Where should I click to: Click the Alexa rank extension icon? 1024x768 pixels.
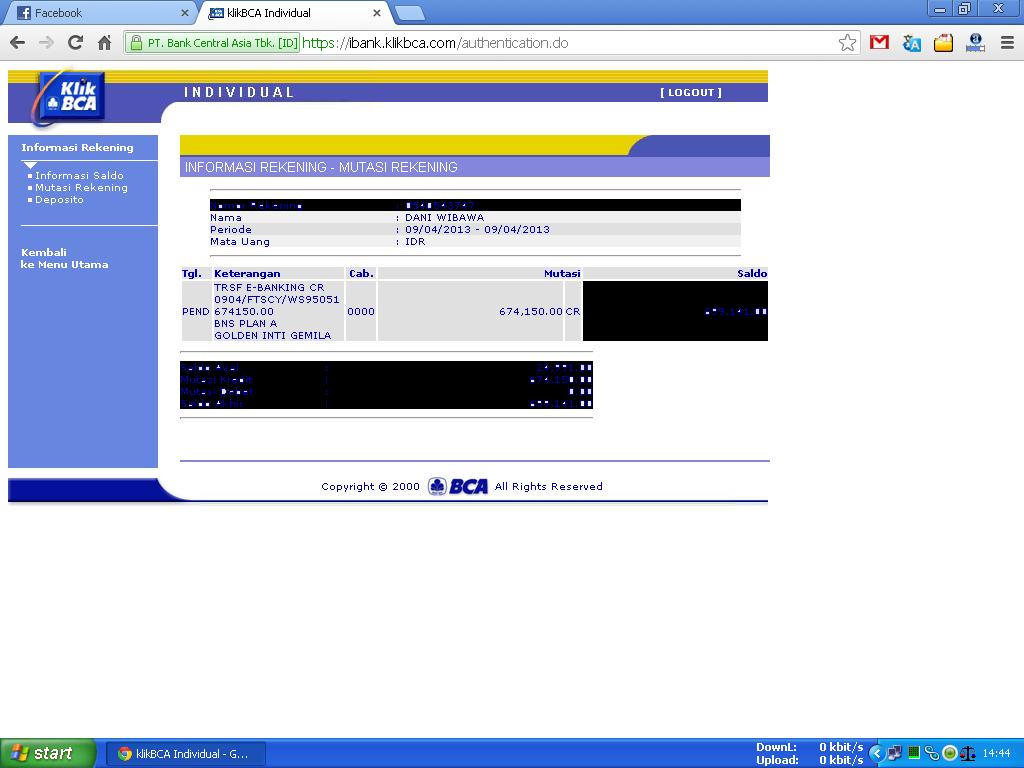975,43
